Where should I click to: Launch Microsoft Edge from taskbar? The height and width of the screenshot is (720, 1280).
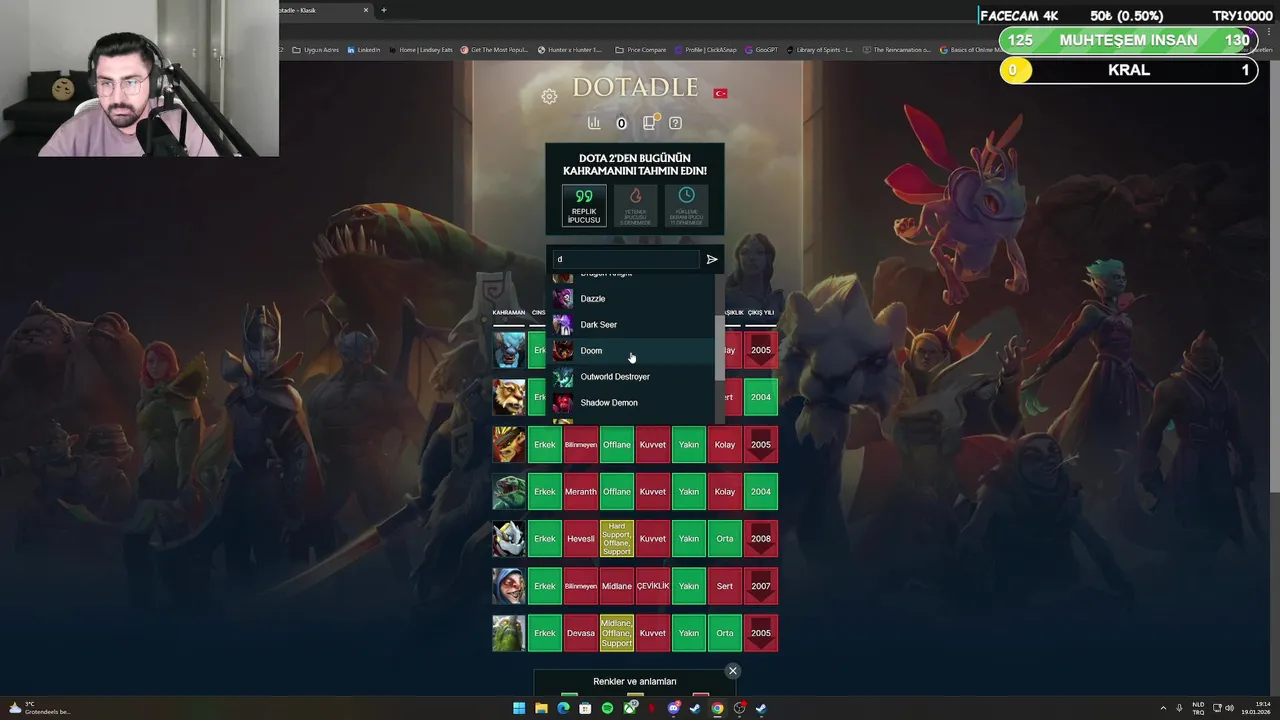click(563, 708)
